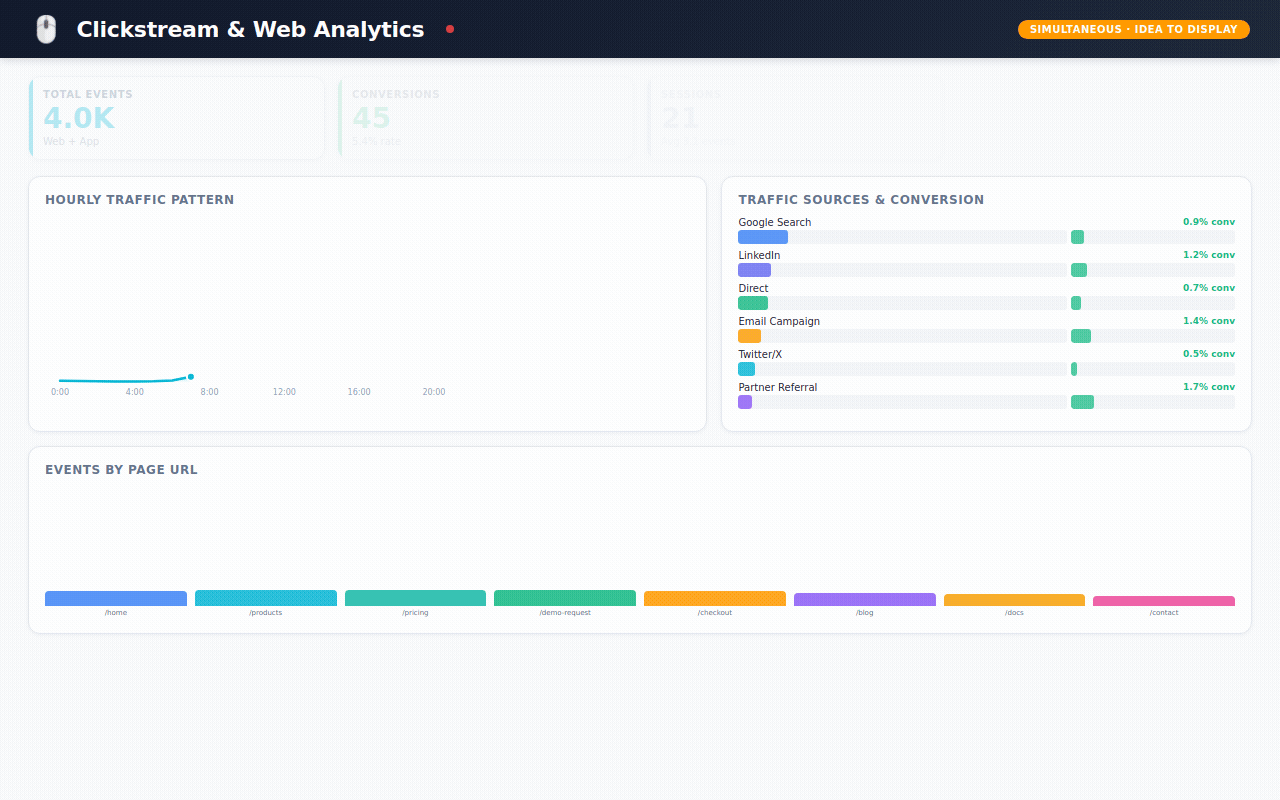Image resolution: width=1280 pixels, height=800 pixels.
Task: Click the 12:00 axis label on traffic chart
Action: pyautogui.click(x=284, y=392)
